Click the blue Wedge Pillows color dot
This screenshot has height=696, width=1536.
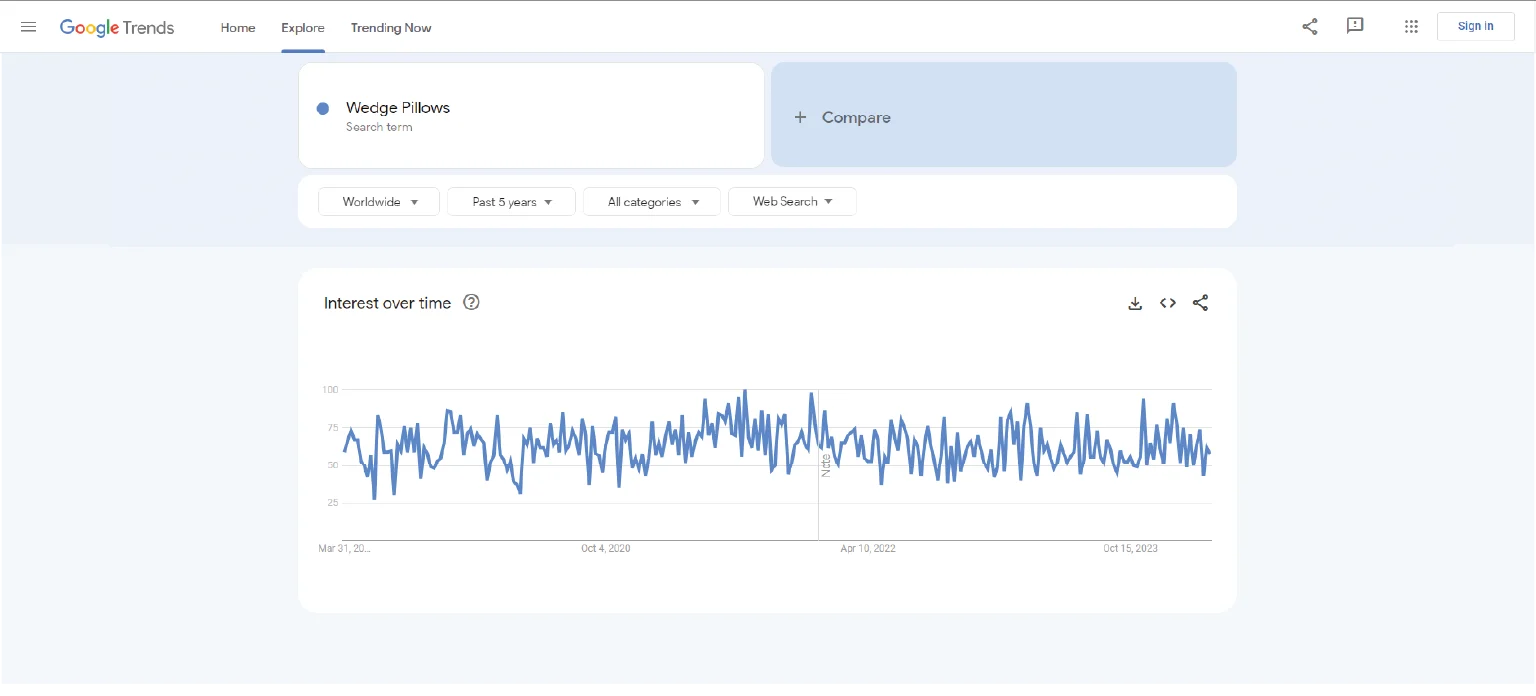tap(323, 109)
